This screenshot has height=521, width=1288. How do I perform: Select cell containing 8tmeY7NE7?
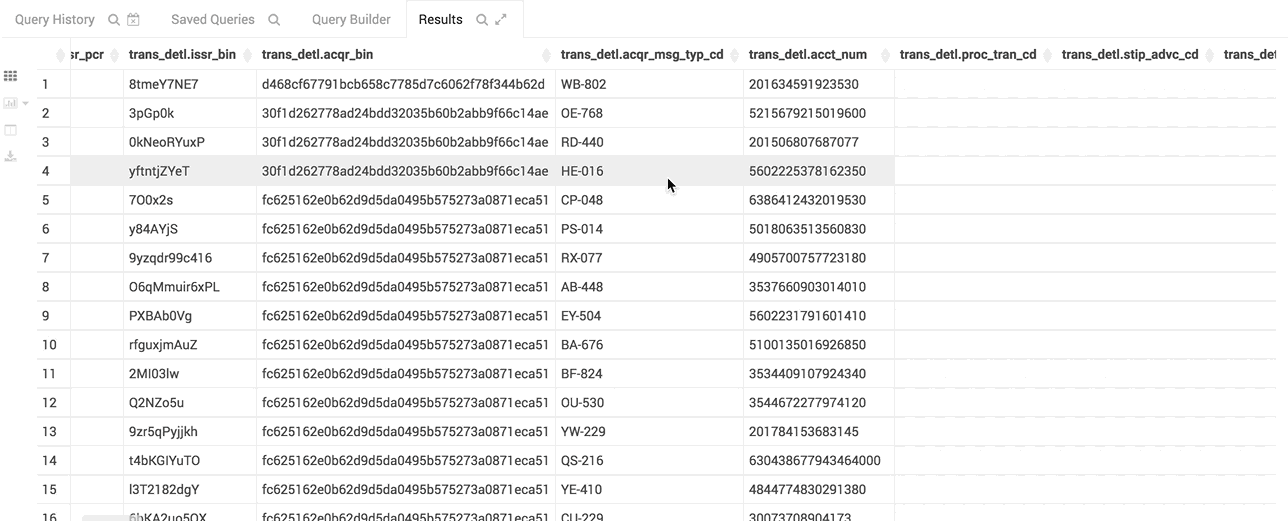[164, 84]
